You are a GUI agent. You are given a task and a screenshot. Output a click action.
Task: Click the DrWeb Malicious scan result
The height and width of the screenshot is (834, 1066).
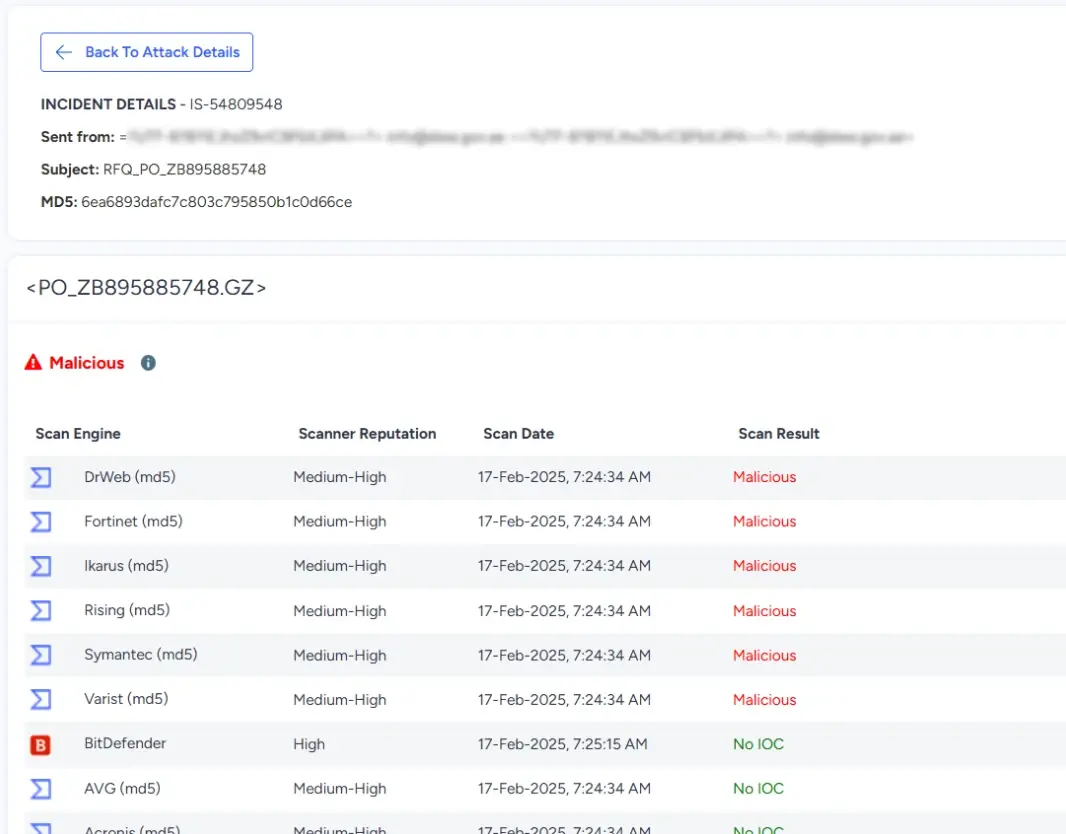click(764, 477)
